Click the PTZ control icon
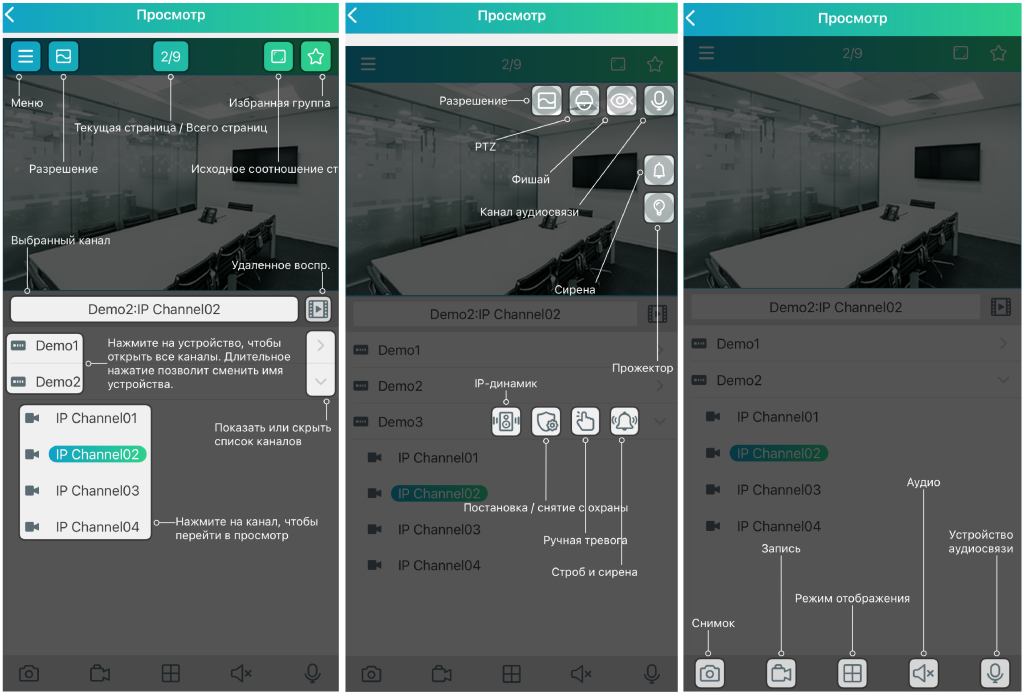 pos(584,101)
